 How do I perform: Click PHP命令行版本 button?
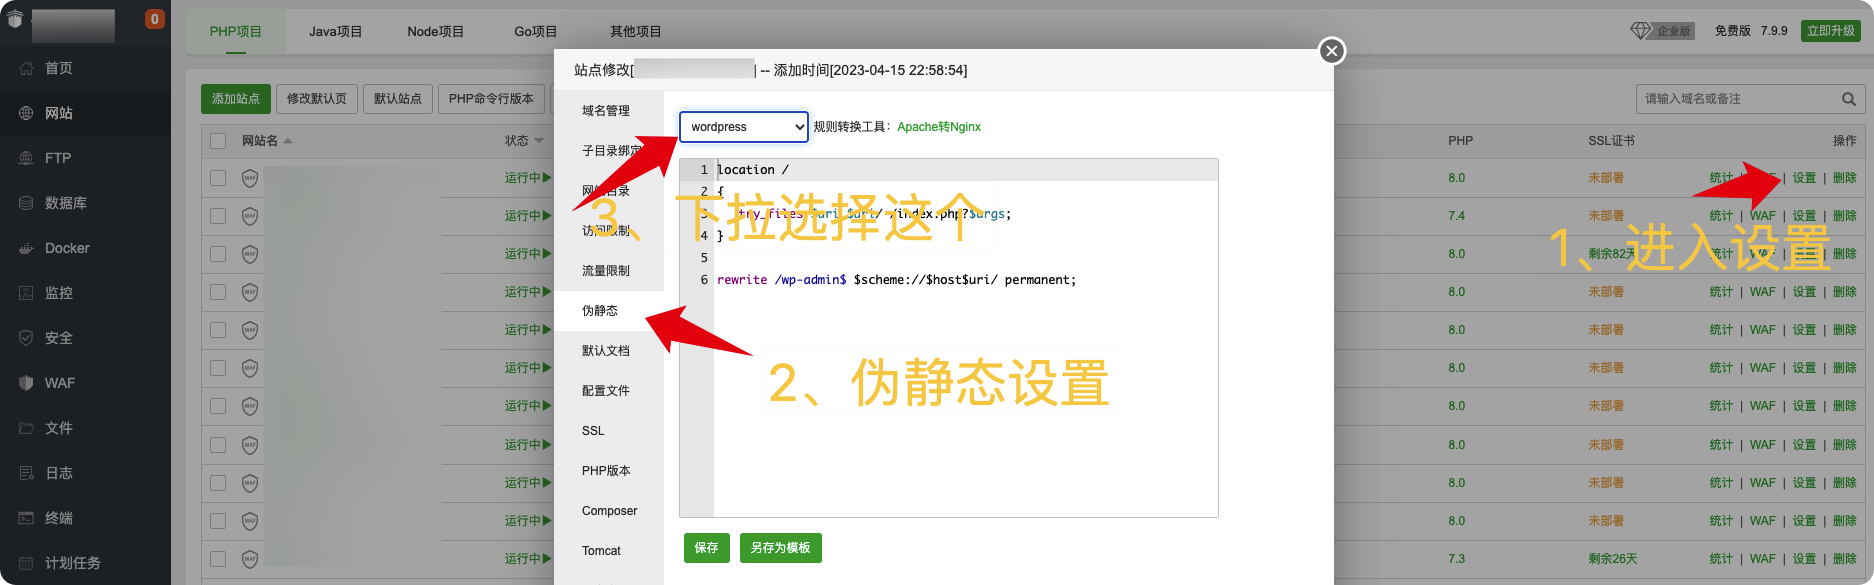tap(491, 99)
